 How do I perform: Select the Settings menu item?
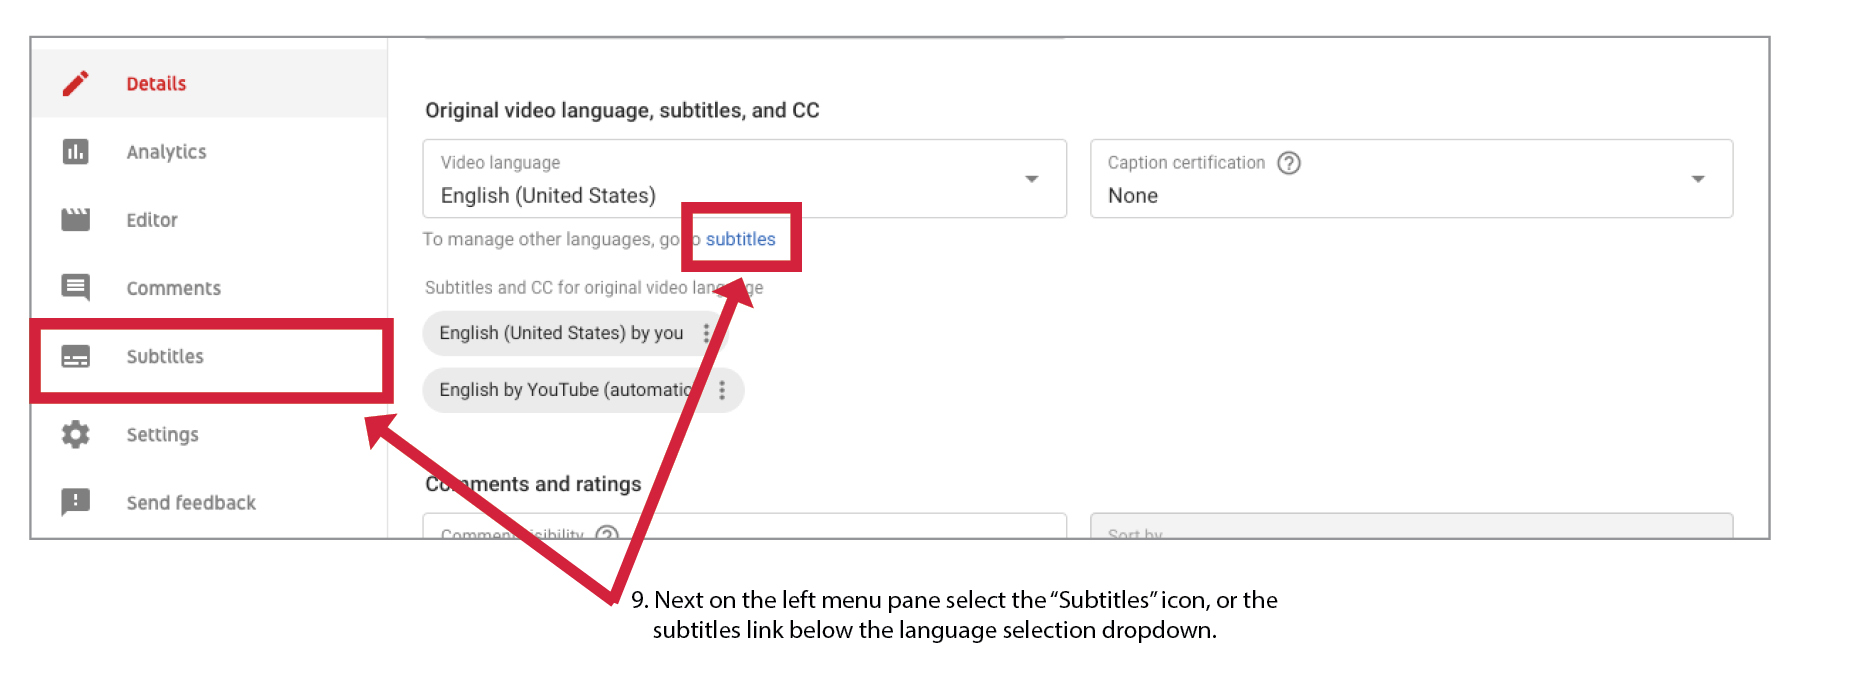[162, 434]
